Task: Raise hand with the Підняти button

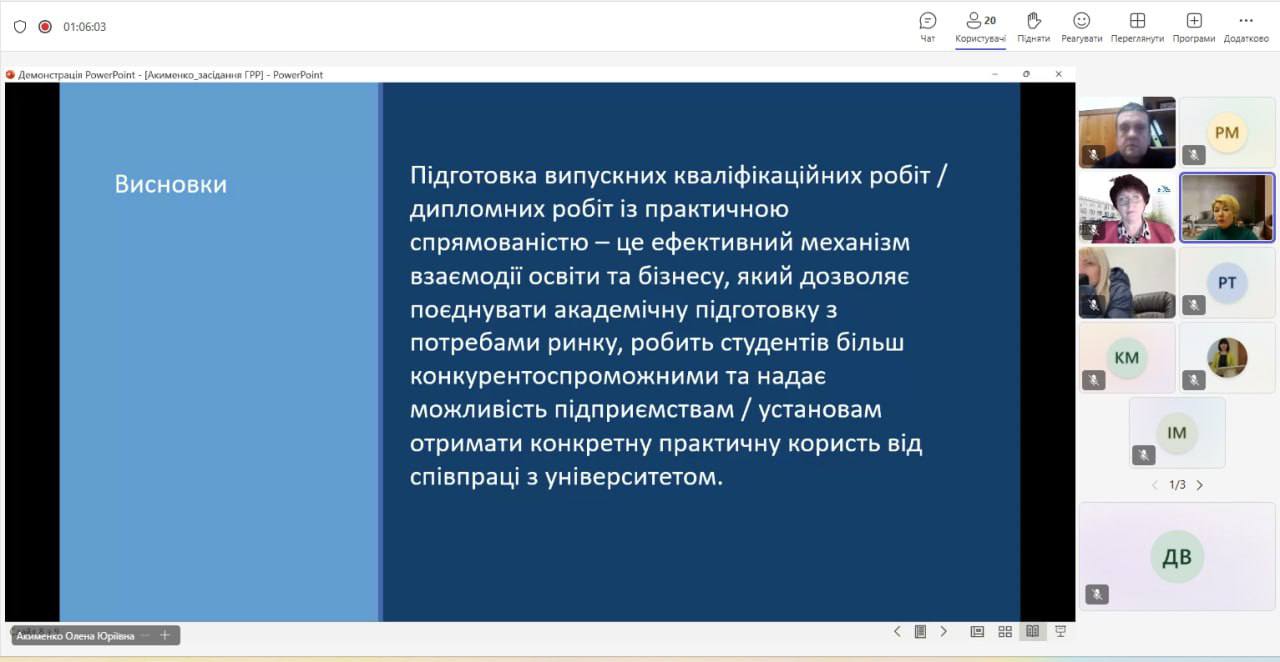Action: pyautogui.click(x=1033, y=26)
